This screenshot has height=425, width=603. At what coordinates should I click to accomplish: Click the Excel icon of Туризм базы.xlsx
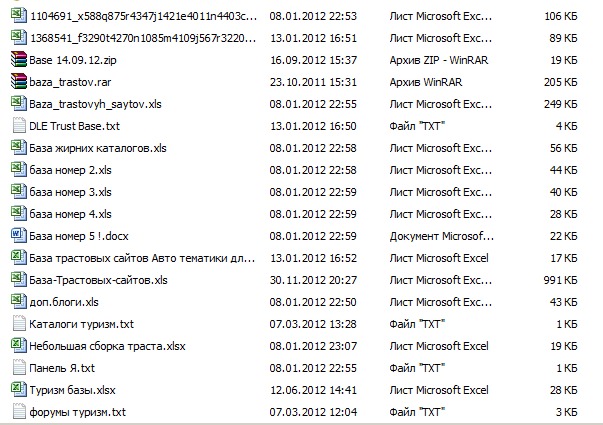(19, 389)
